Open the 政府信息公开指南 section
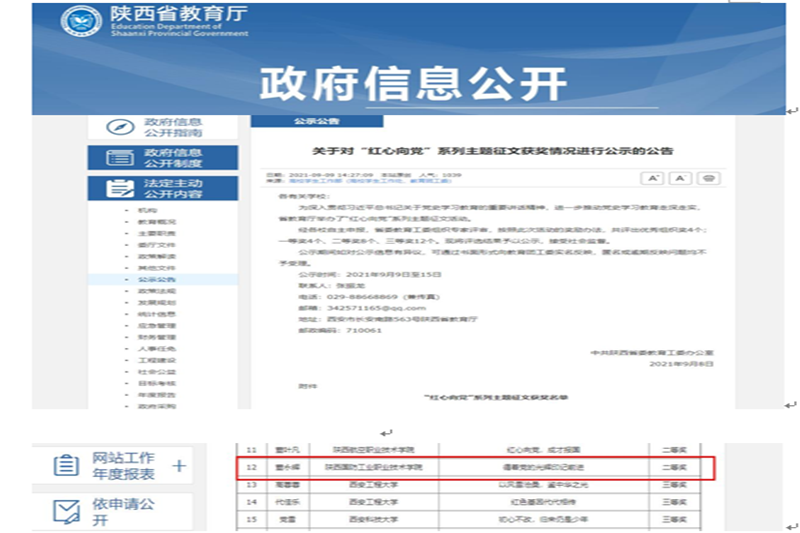 [x=174, y=127]
